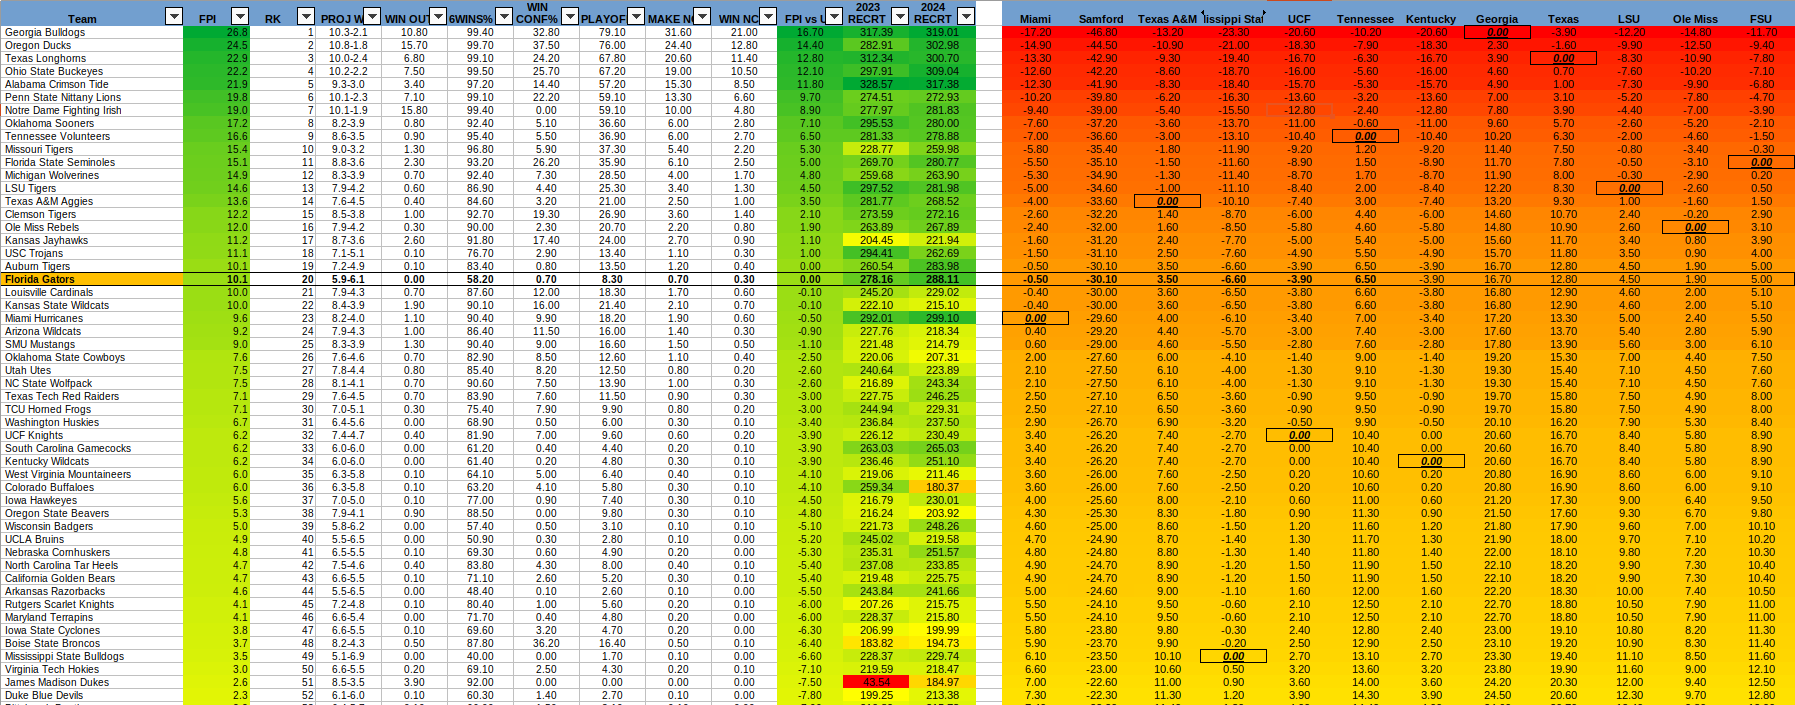The width and height of the screenshot is (1795, 705).
Task: Select the red 43.54 recruiting cell
Action: 876,682
